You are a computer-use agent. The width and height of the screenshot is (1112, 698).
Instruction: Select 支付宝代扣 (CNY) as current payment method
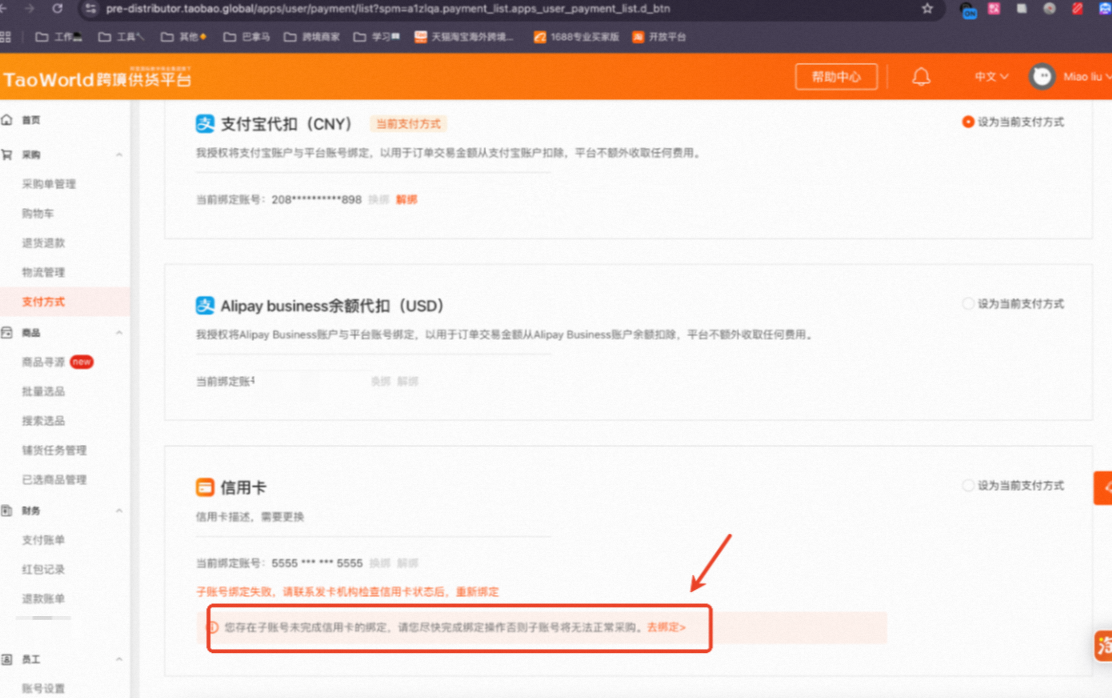(x=967, y=122)
